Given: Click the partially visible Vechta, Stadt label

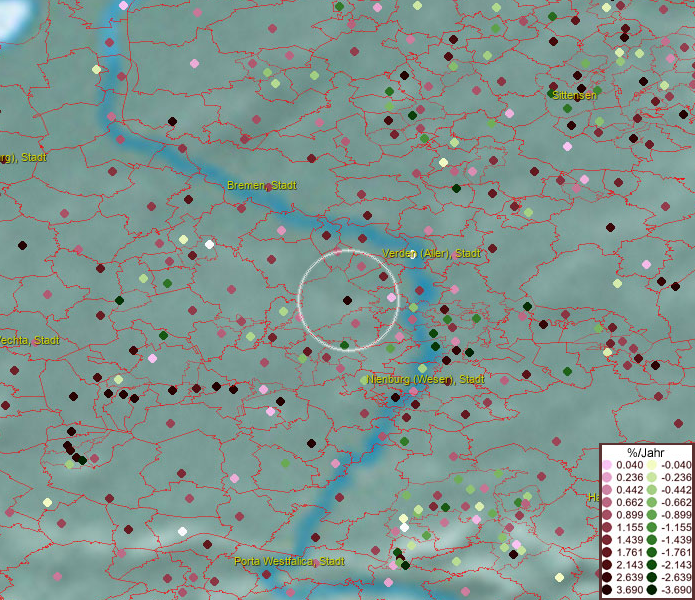Looking at the screenshot, I should tap(28, 340).
